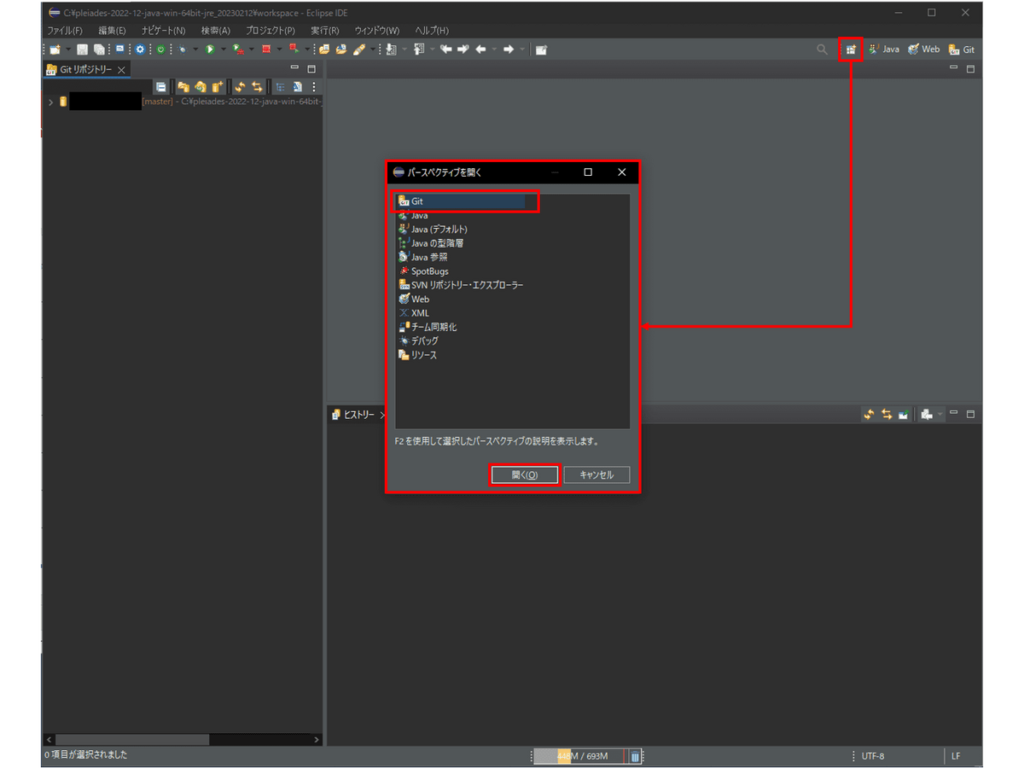
Task: Click the green circular power toolbar icon
Action: 160,50
